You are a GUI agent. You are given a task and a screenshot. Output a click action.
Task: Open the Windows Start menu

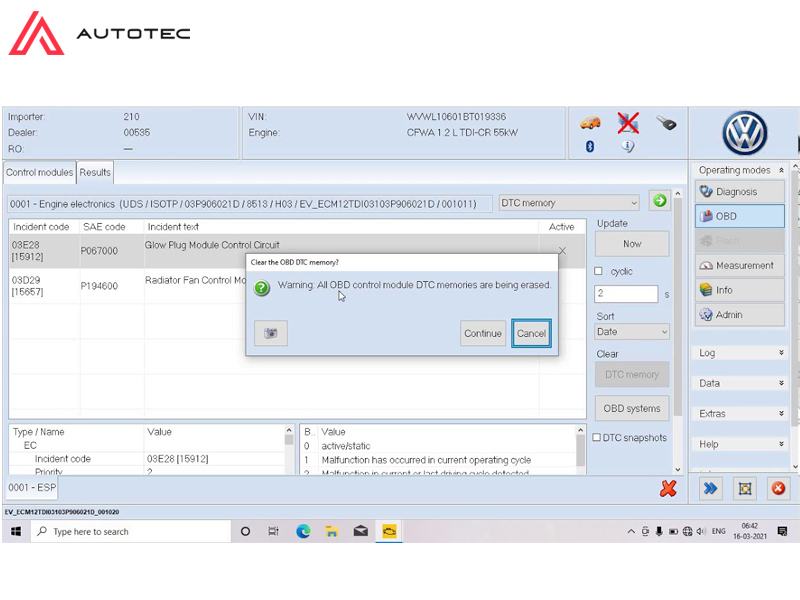tap(16, 532)
